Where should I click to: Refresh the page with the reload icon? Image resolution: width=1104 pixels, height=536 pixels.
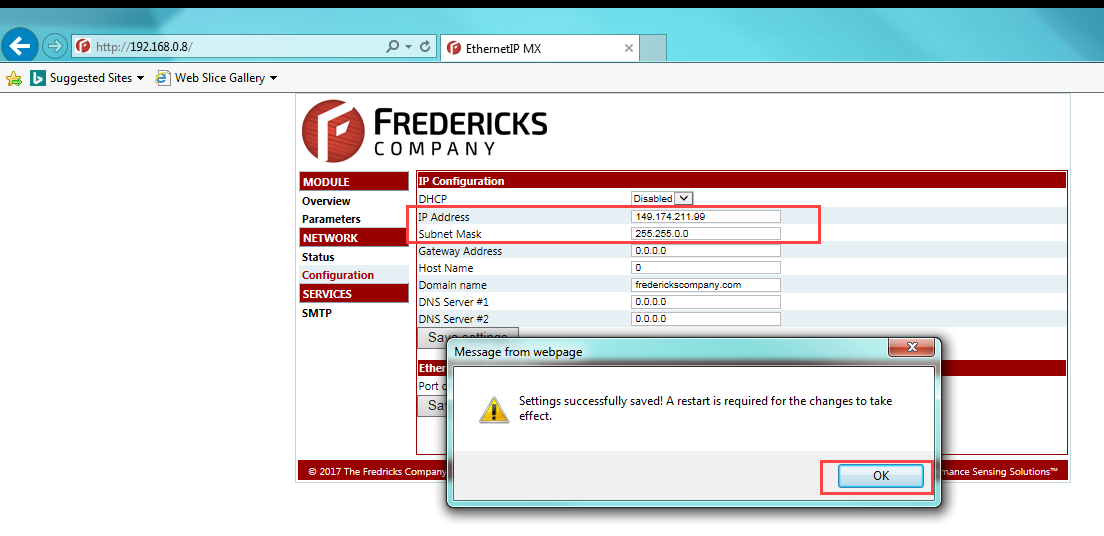(425, 46)
